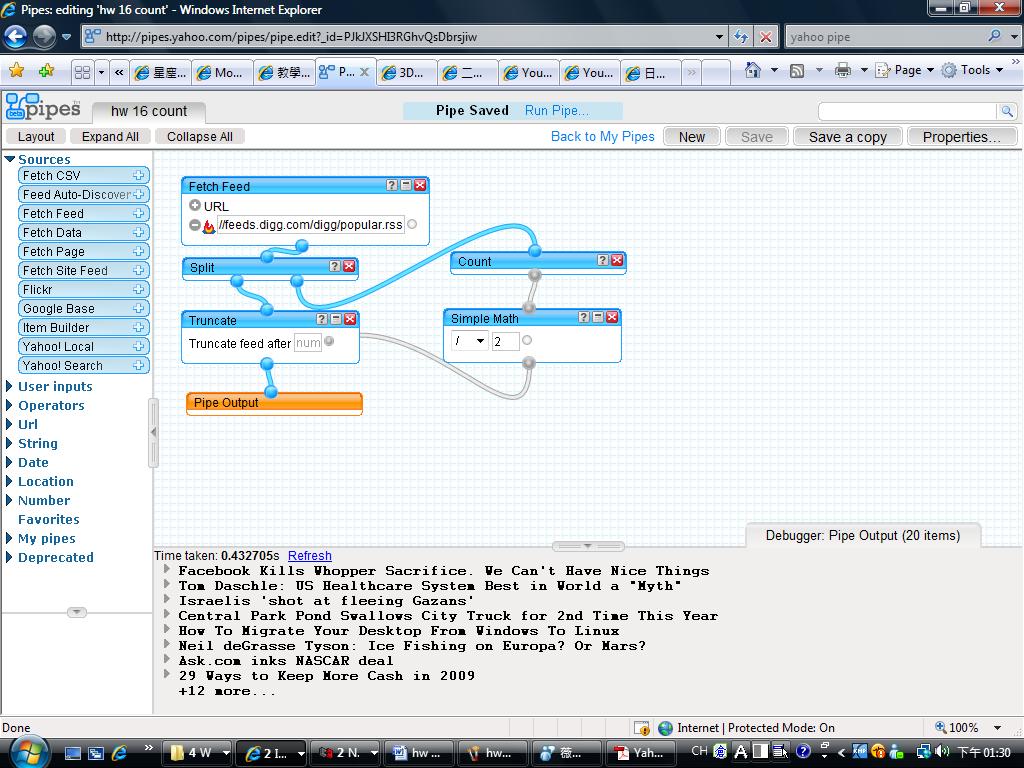Click Collapse All button
Screen dimensions: 1024x768
pyautogui.click(x=200, y=136)
